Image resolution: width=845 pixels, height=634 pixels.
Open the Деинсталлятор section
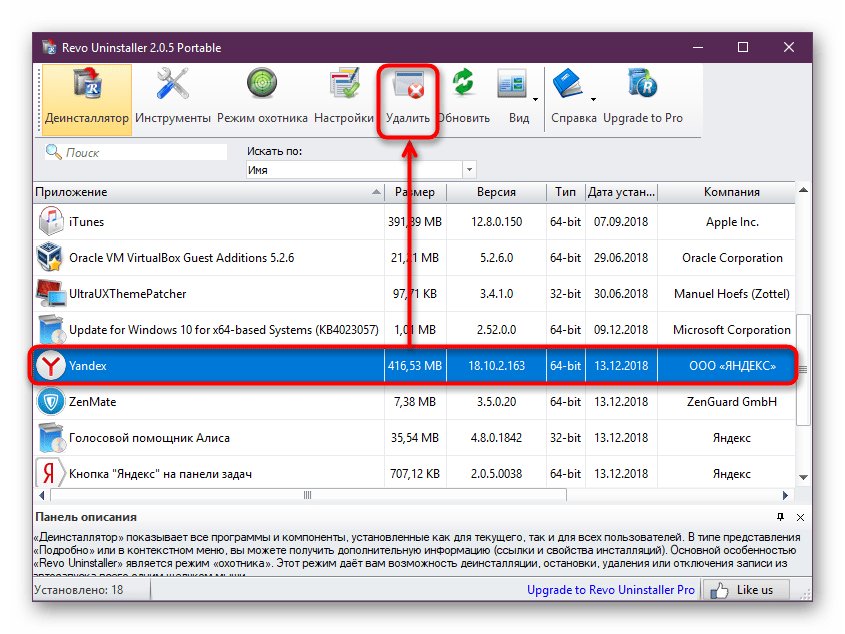point(87,99)
